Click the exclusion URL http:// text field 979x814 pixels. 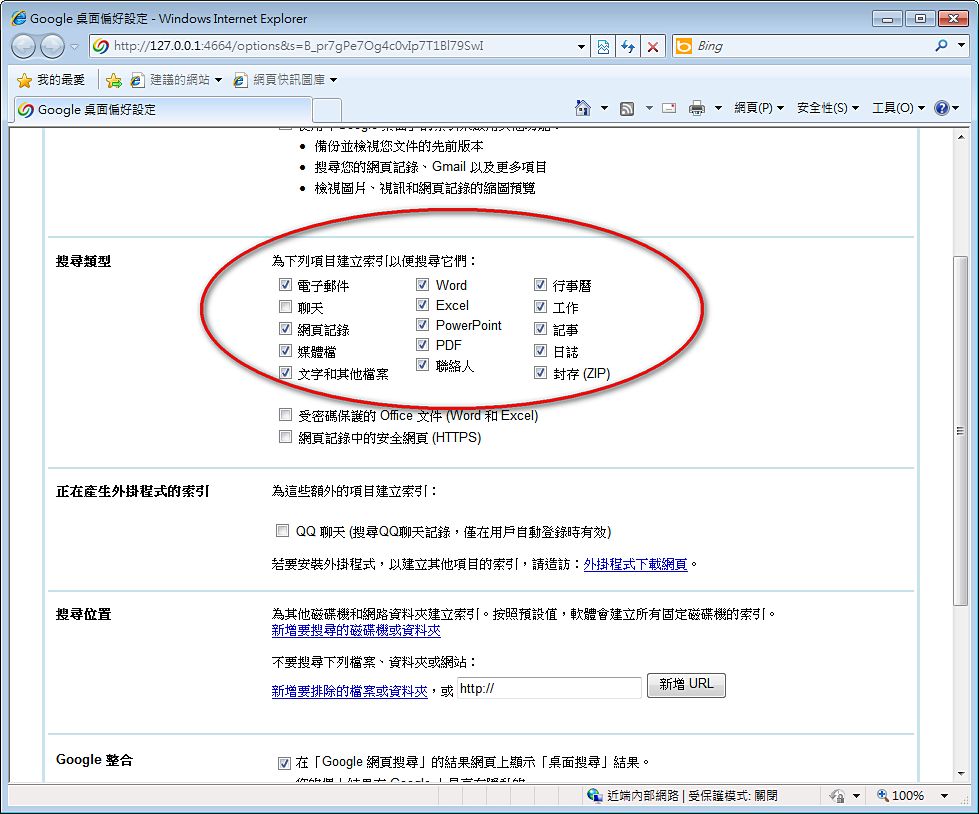point(549,688)
